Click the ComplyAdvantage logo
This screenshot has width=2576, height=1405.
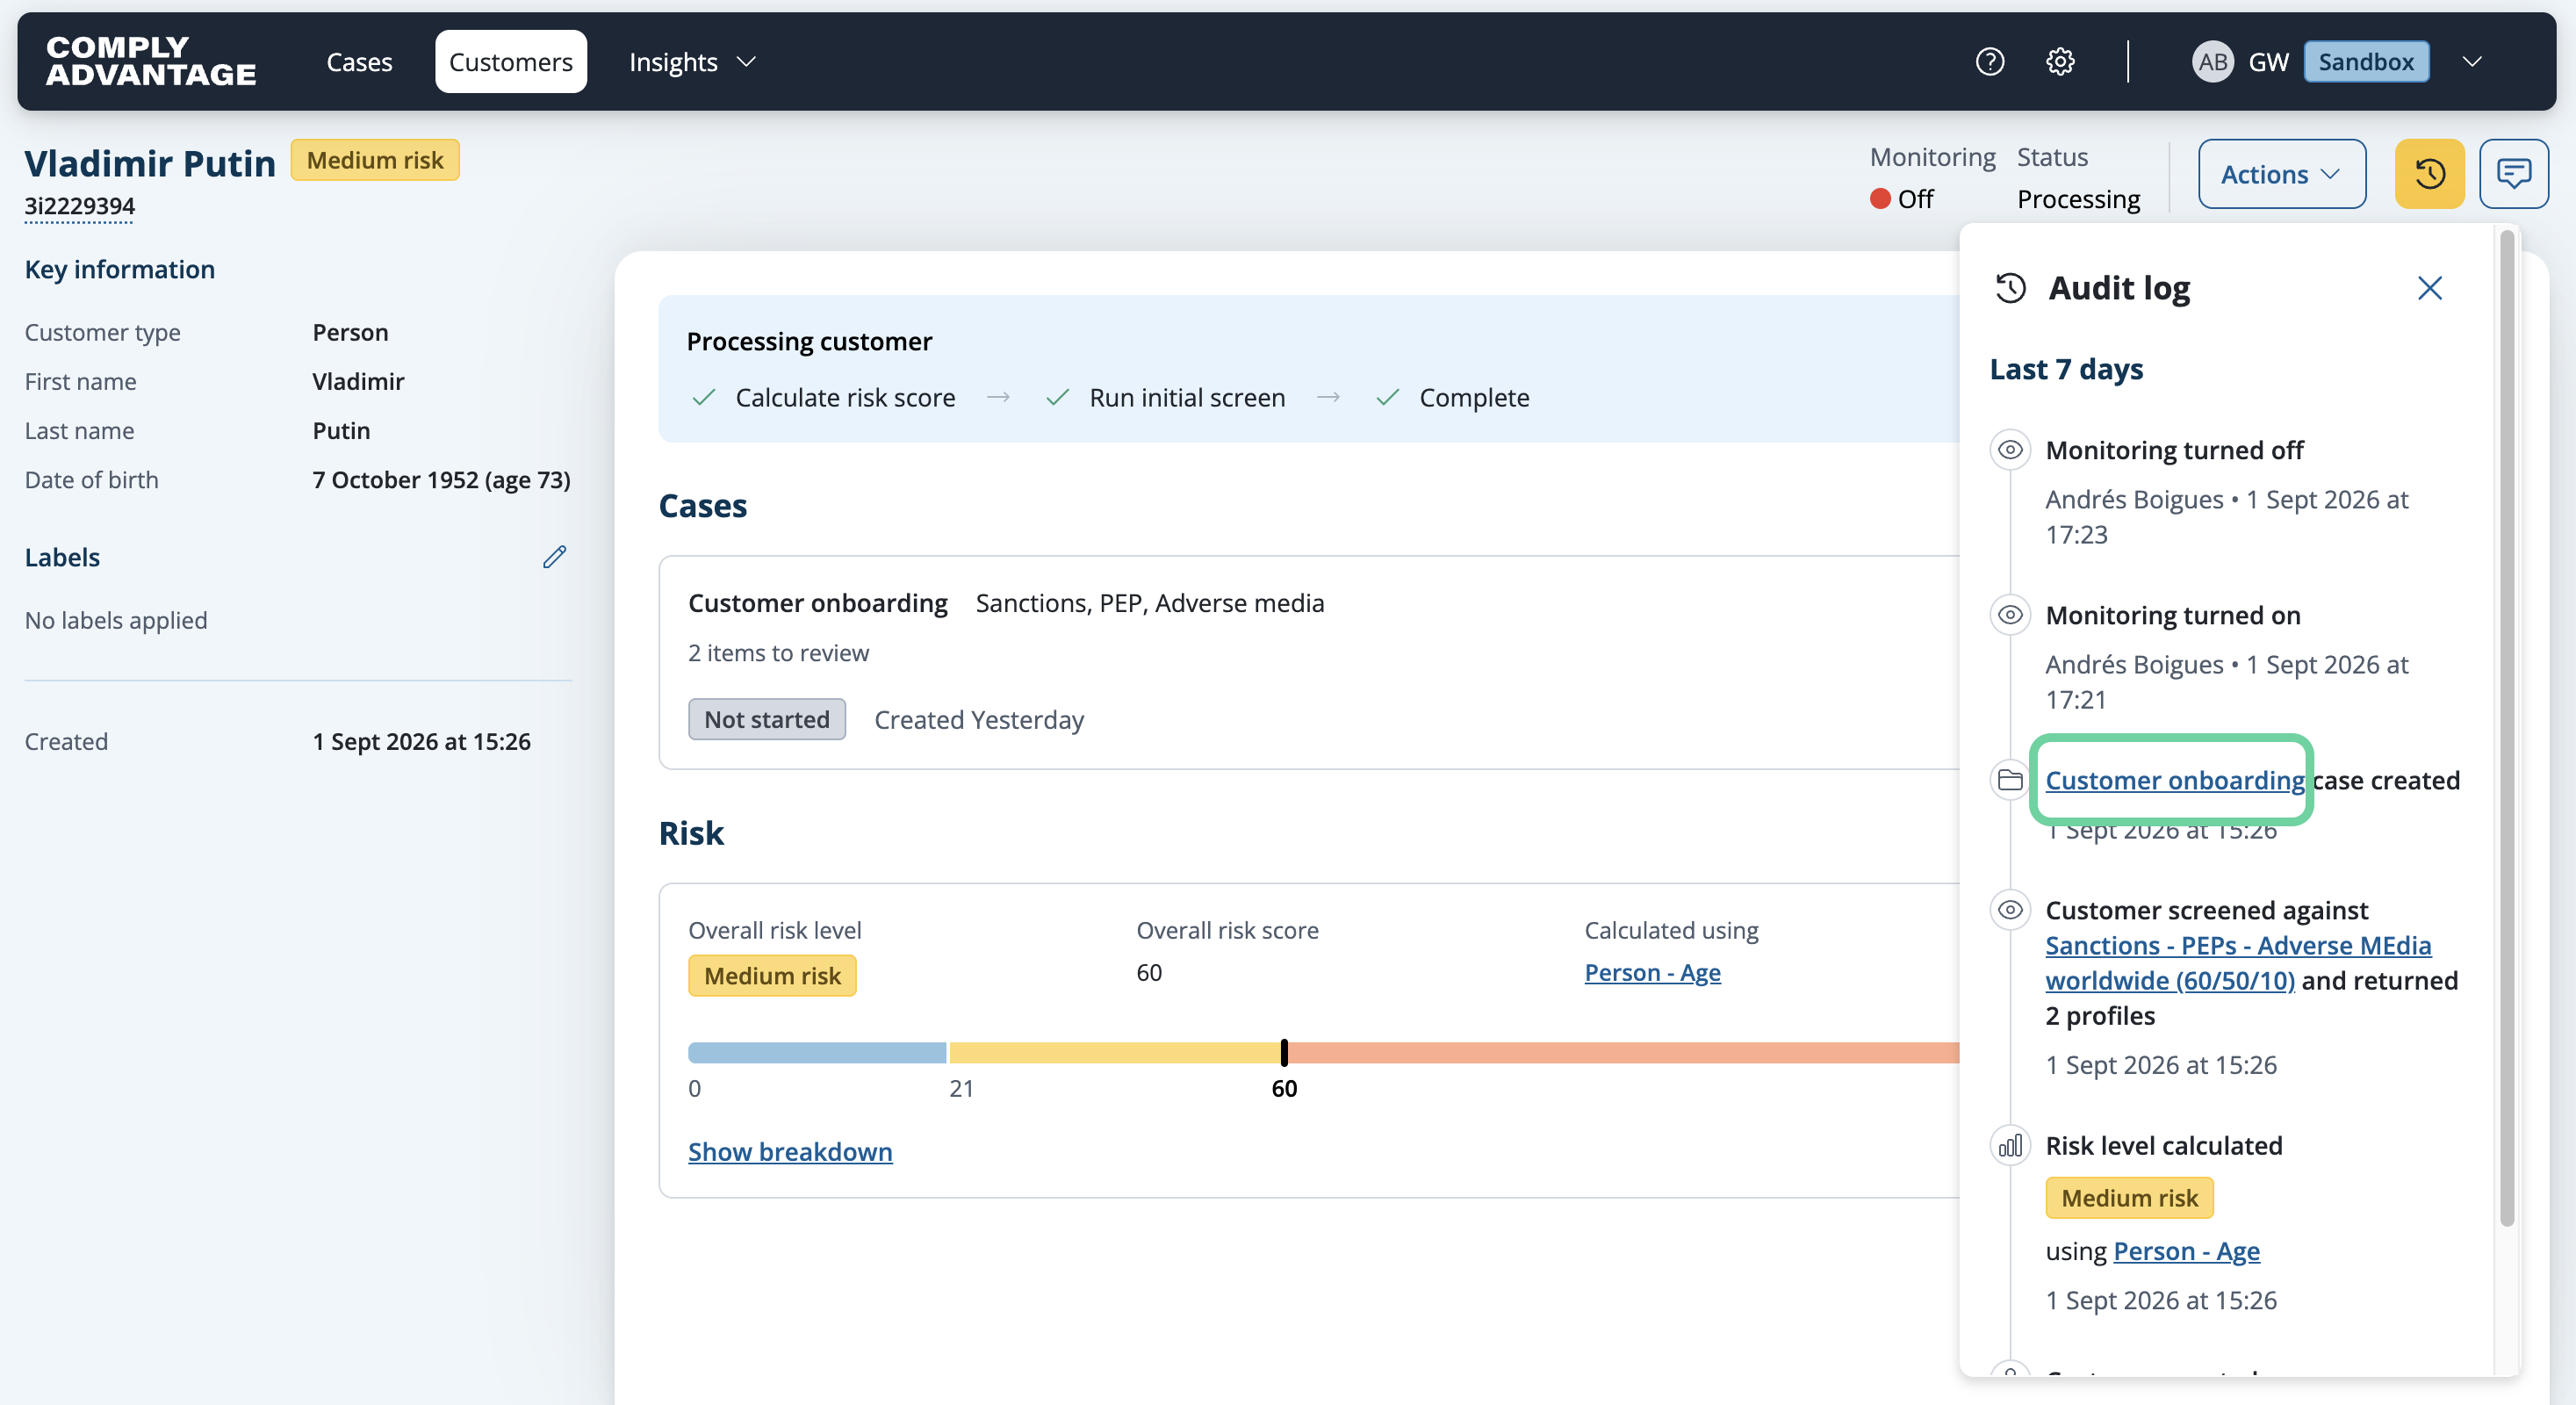tap(151, 61)
